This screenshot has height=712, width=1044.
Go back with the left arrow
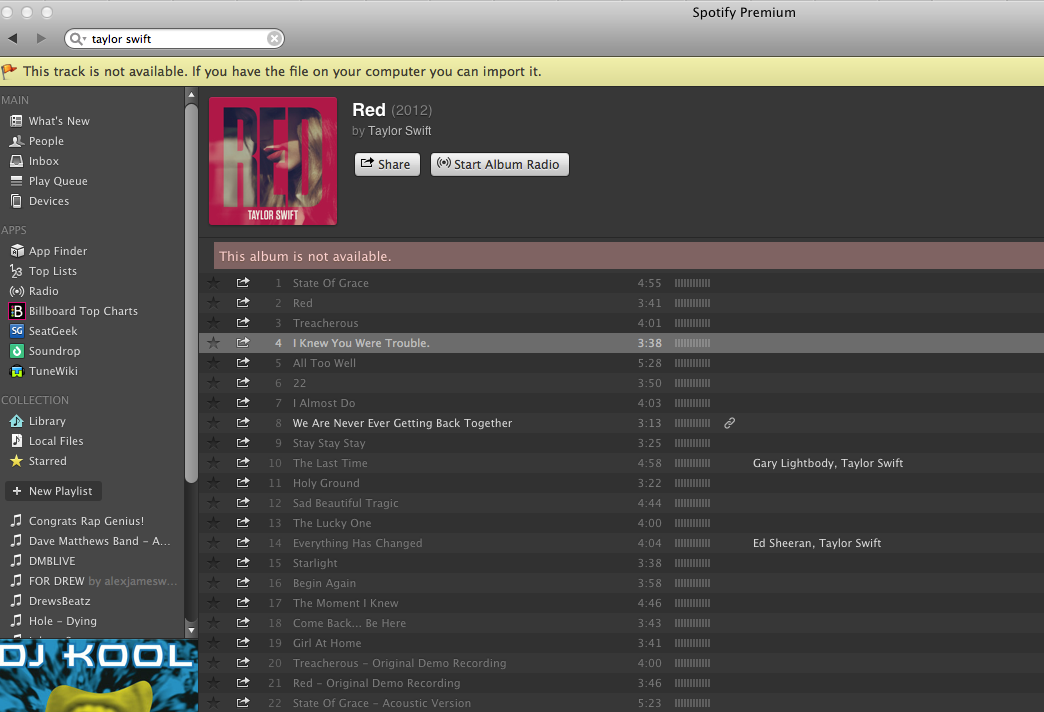[13, 39]
